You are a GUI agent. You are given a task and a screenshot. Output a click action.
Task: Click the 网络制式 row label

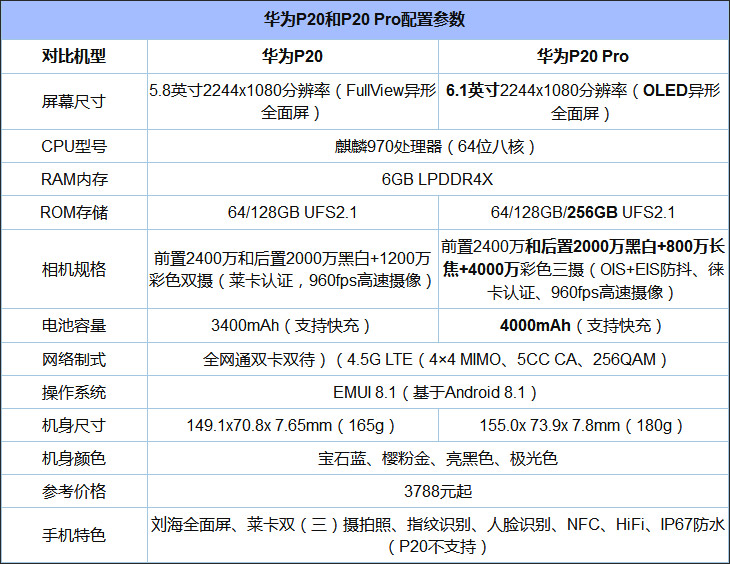74,358
